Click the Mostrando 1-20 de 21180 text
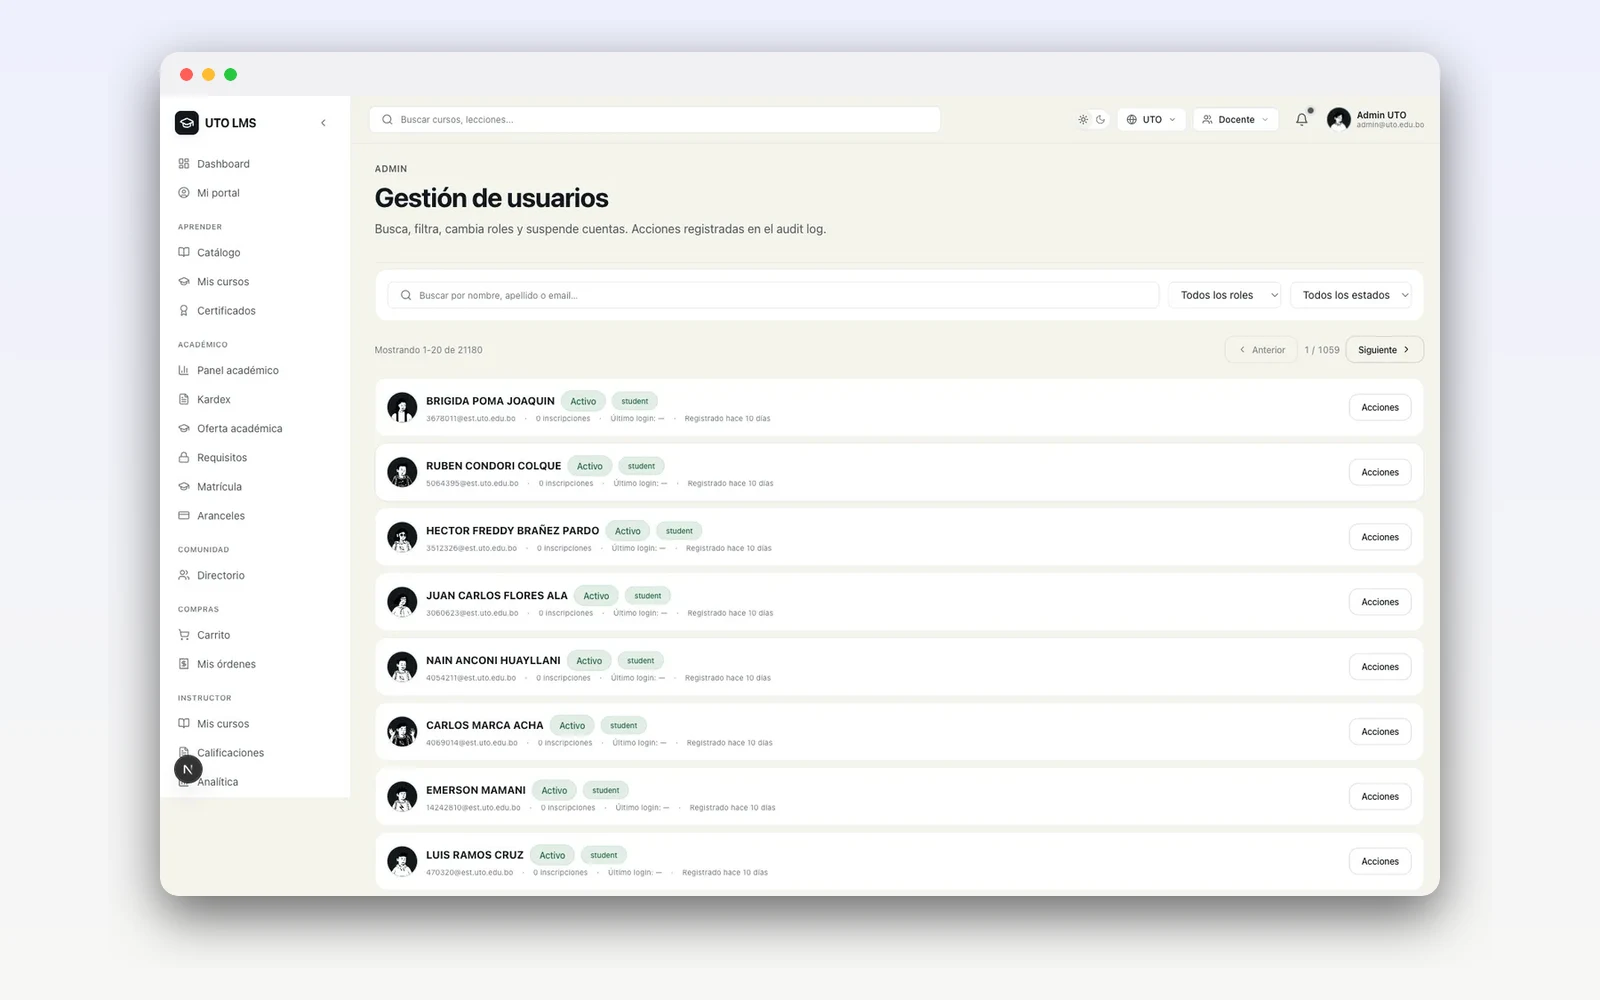 [x=428, y=350]
